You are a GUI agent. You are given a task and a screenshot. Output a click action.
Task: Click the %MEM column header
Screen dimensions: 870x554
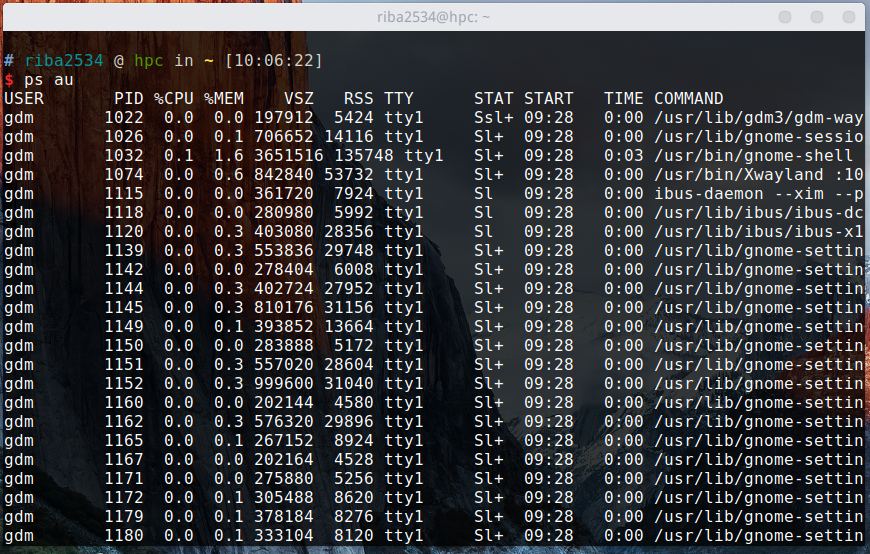click(224, 98)
